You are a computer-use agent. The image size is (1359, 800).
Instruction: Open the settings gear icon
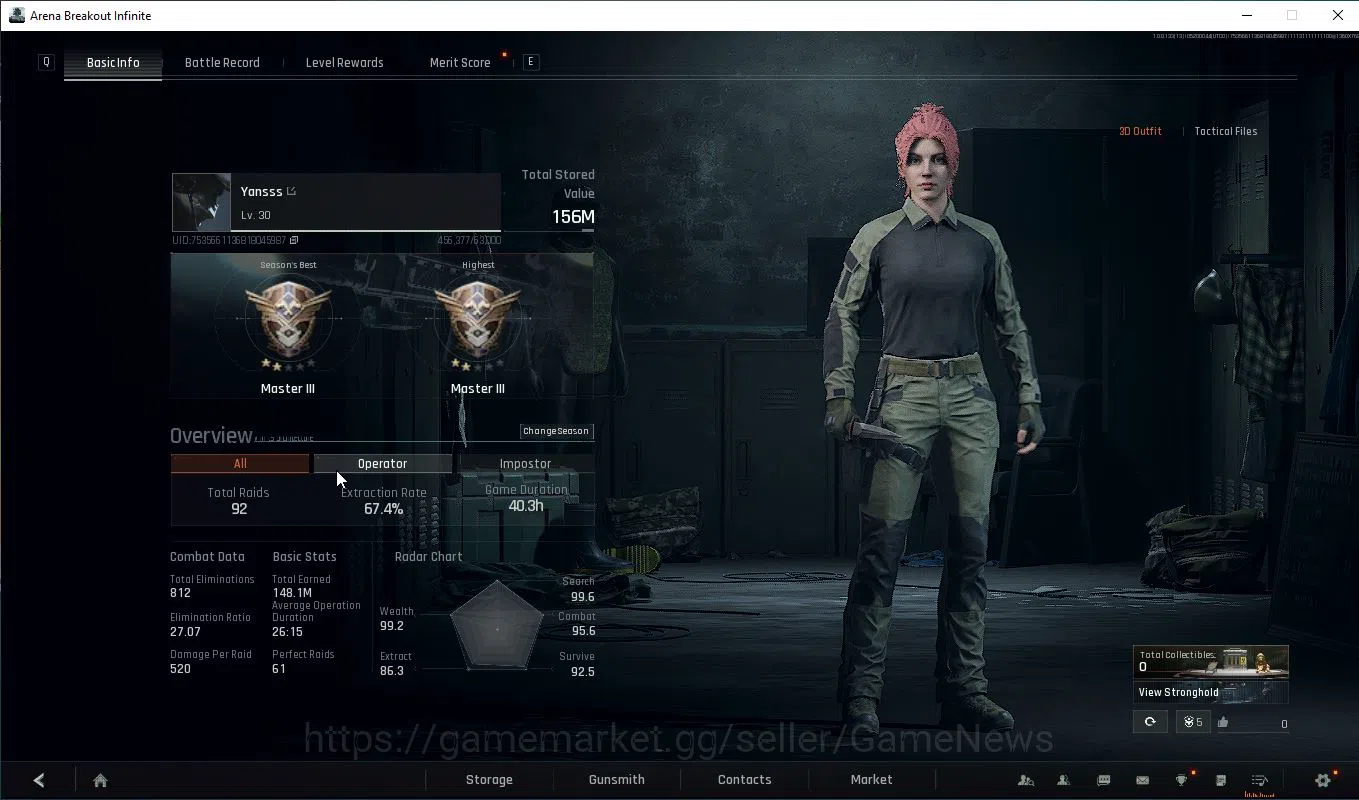1323,780
